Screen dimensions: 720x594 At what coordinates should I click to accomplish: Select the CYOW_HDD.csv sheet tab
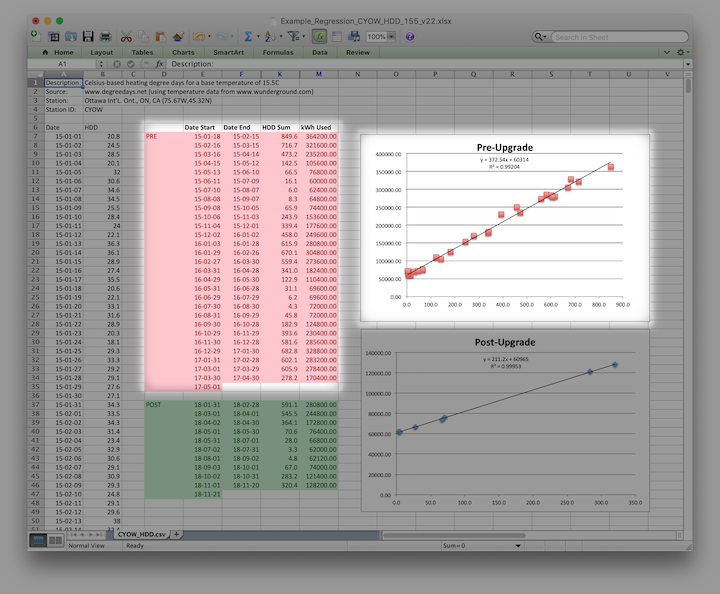click(x=141, y=534)
